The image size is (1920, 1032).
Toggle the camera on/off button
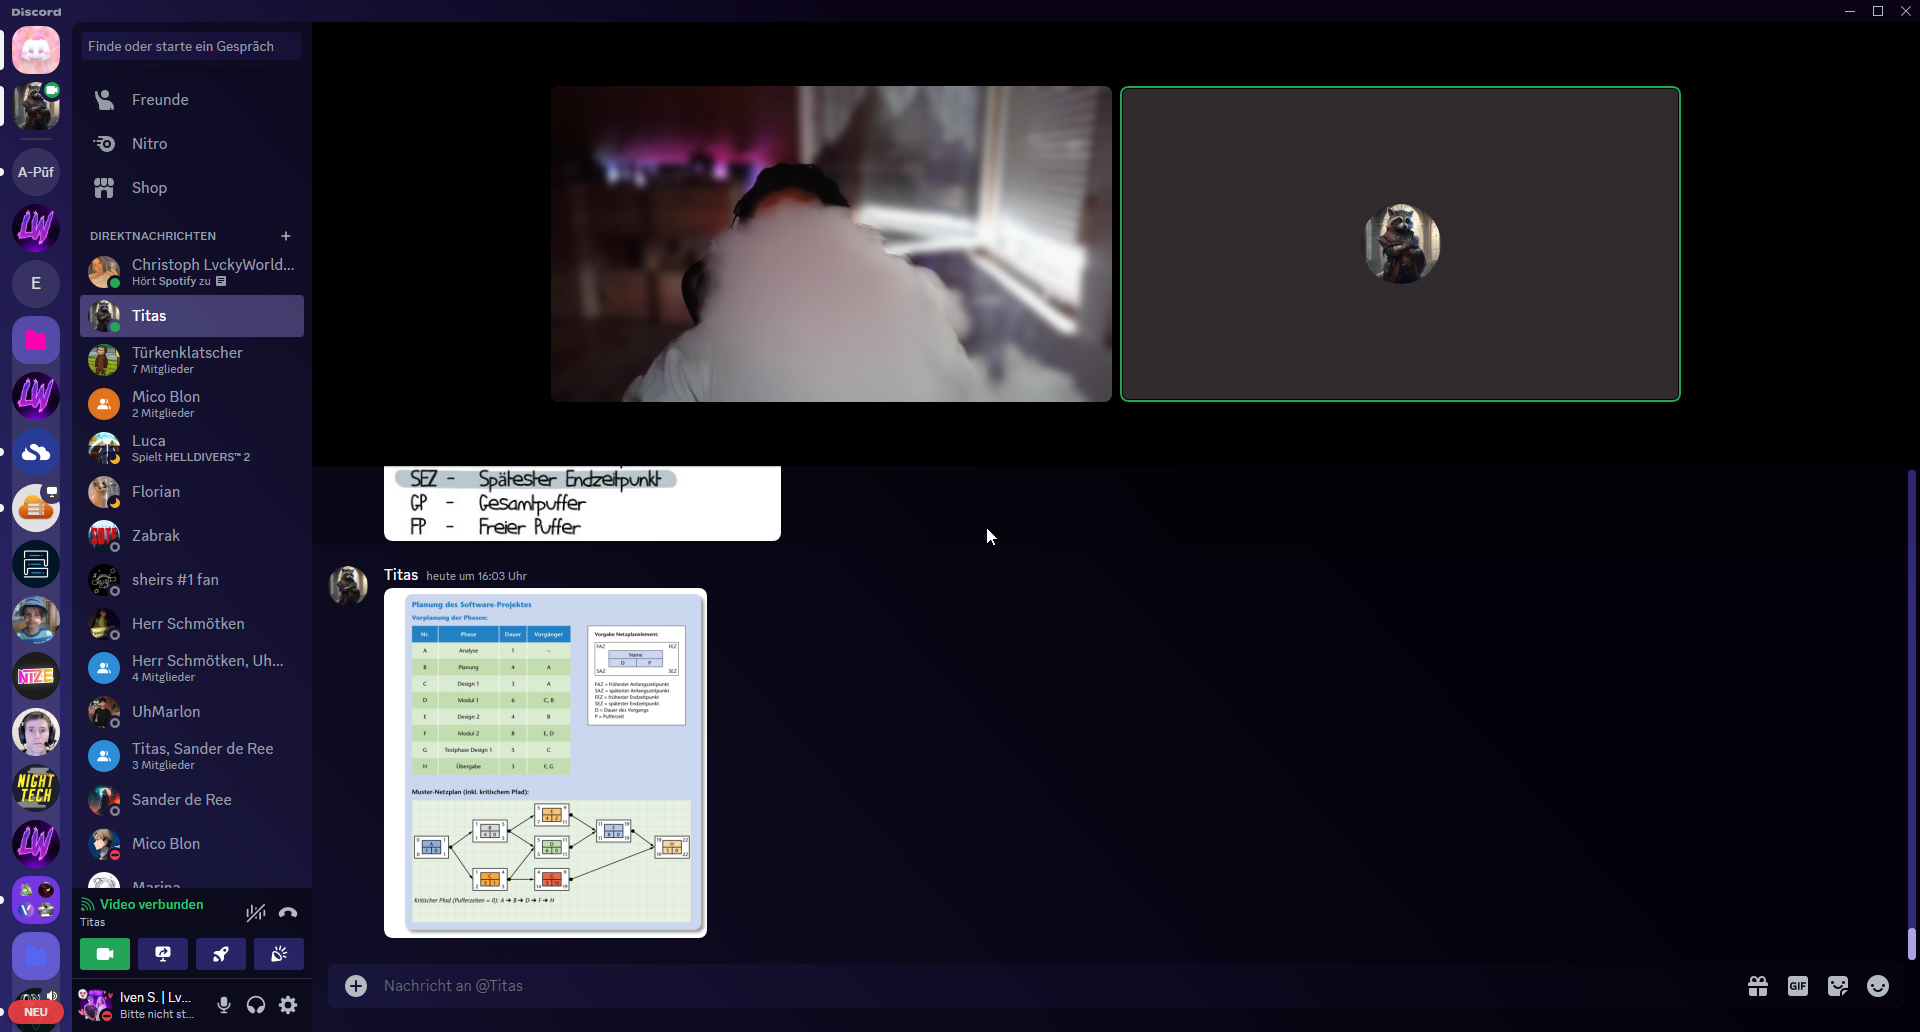(x=105, y=954)
